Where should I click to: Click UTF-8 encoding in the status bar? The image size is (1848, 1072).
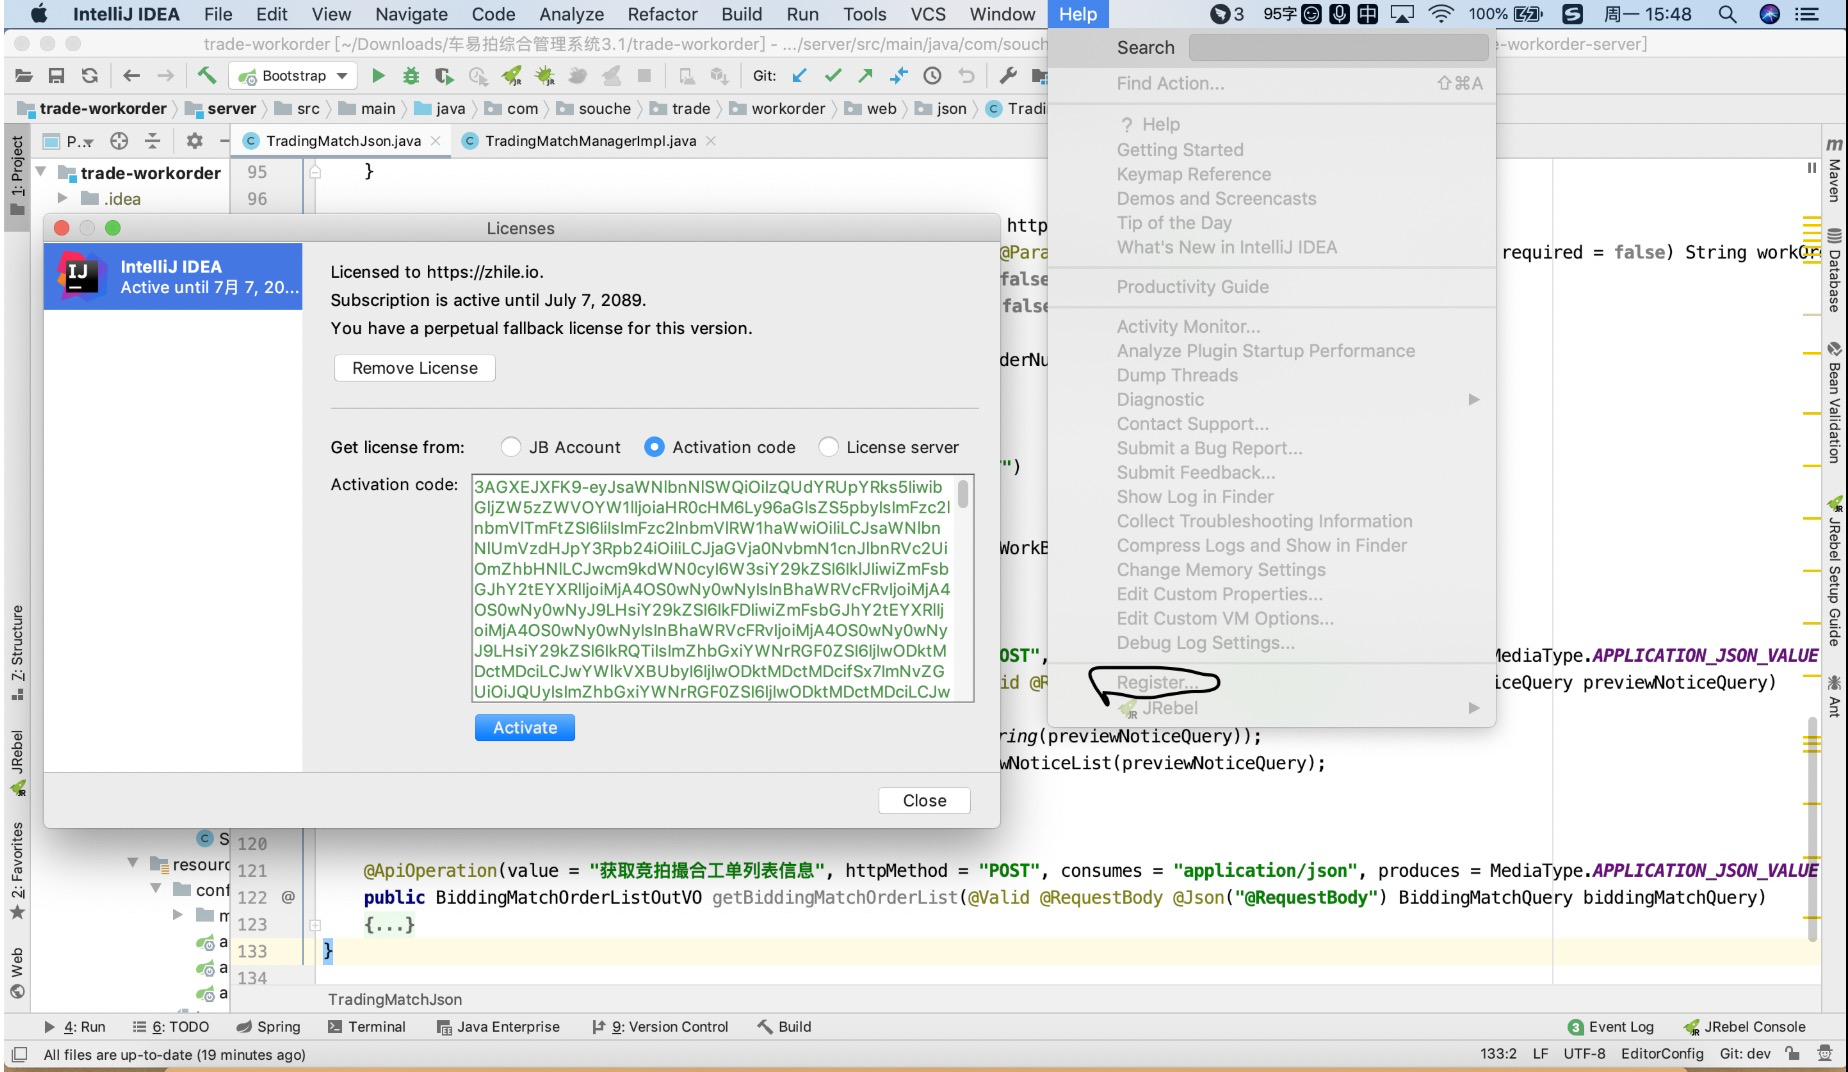coord(1584,1054)
